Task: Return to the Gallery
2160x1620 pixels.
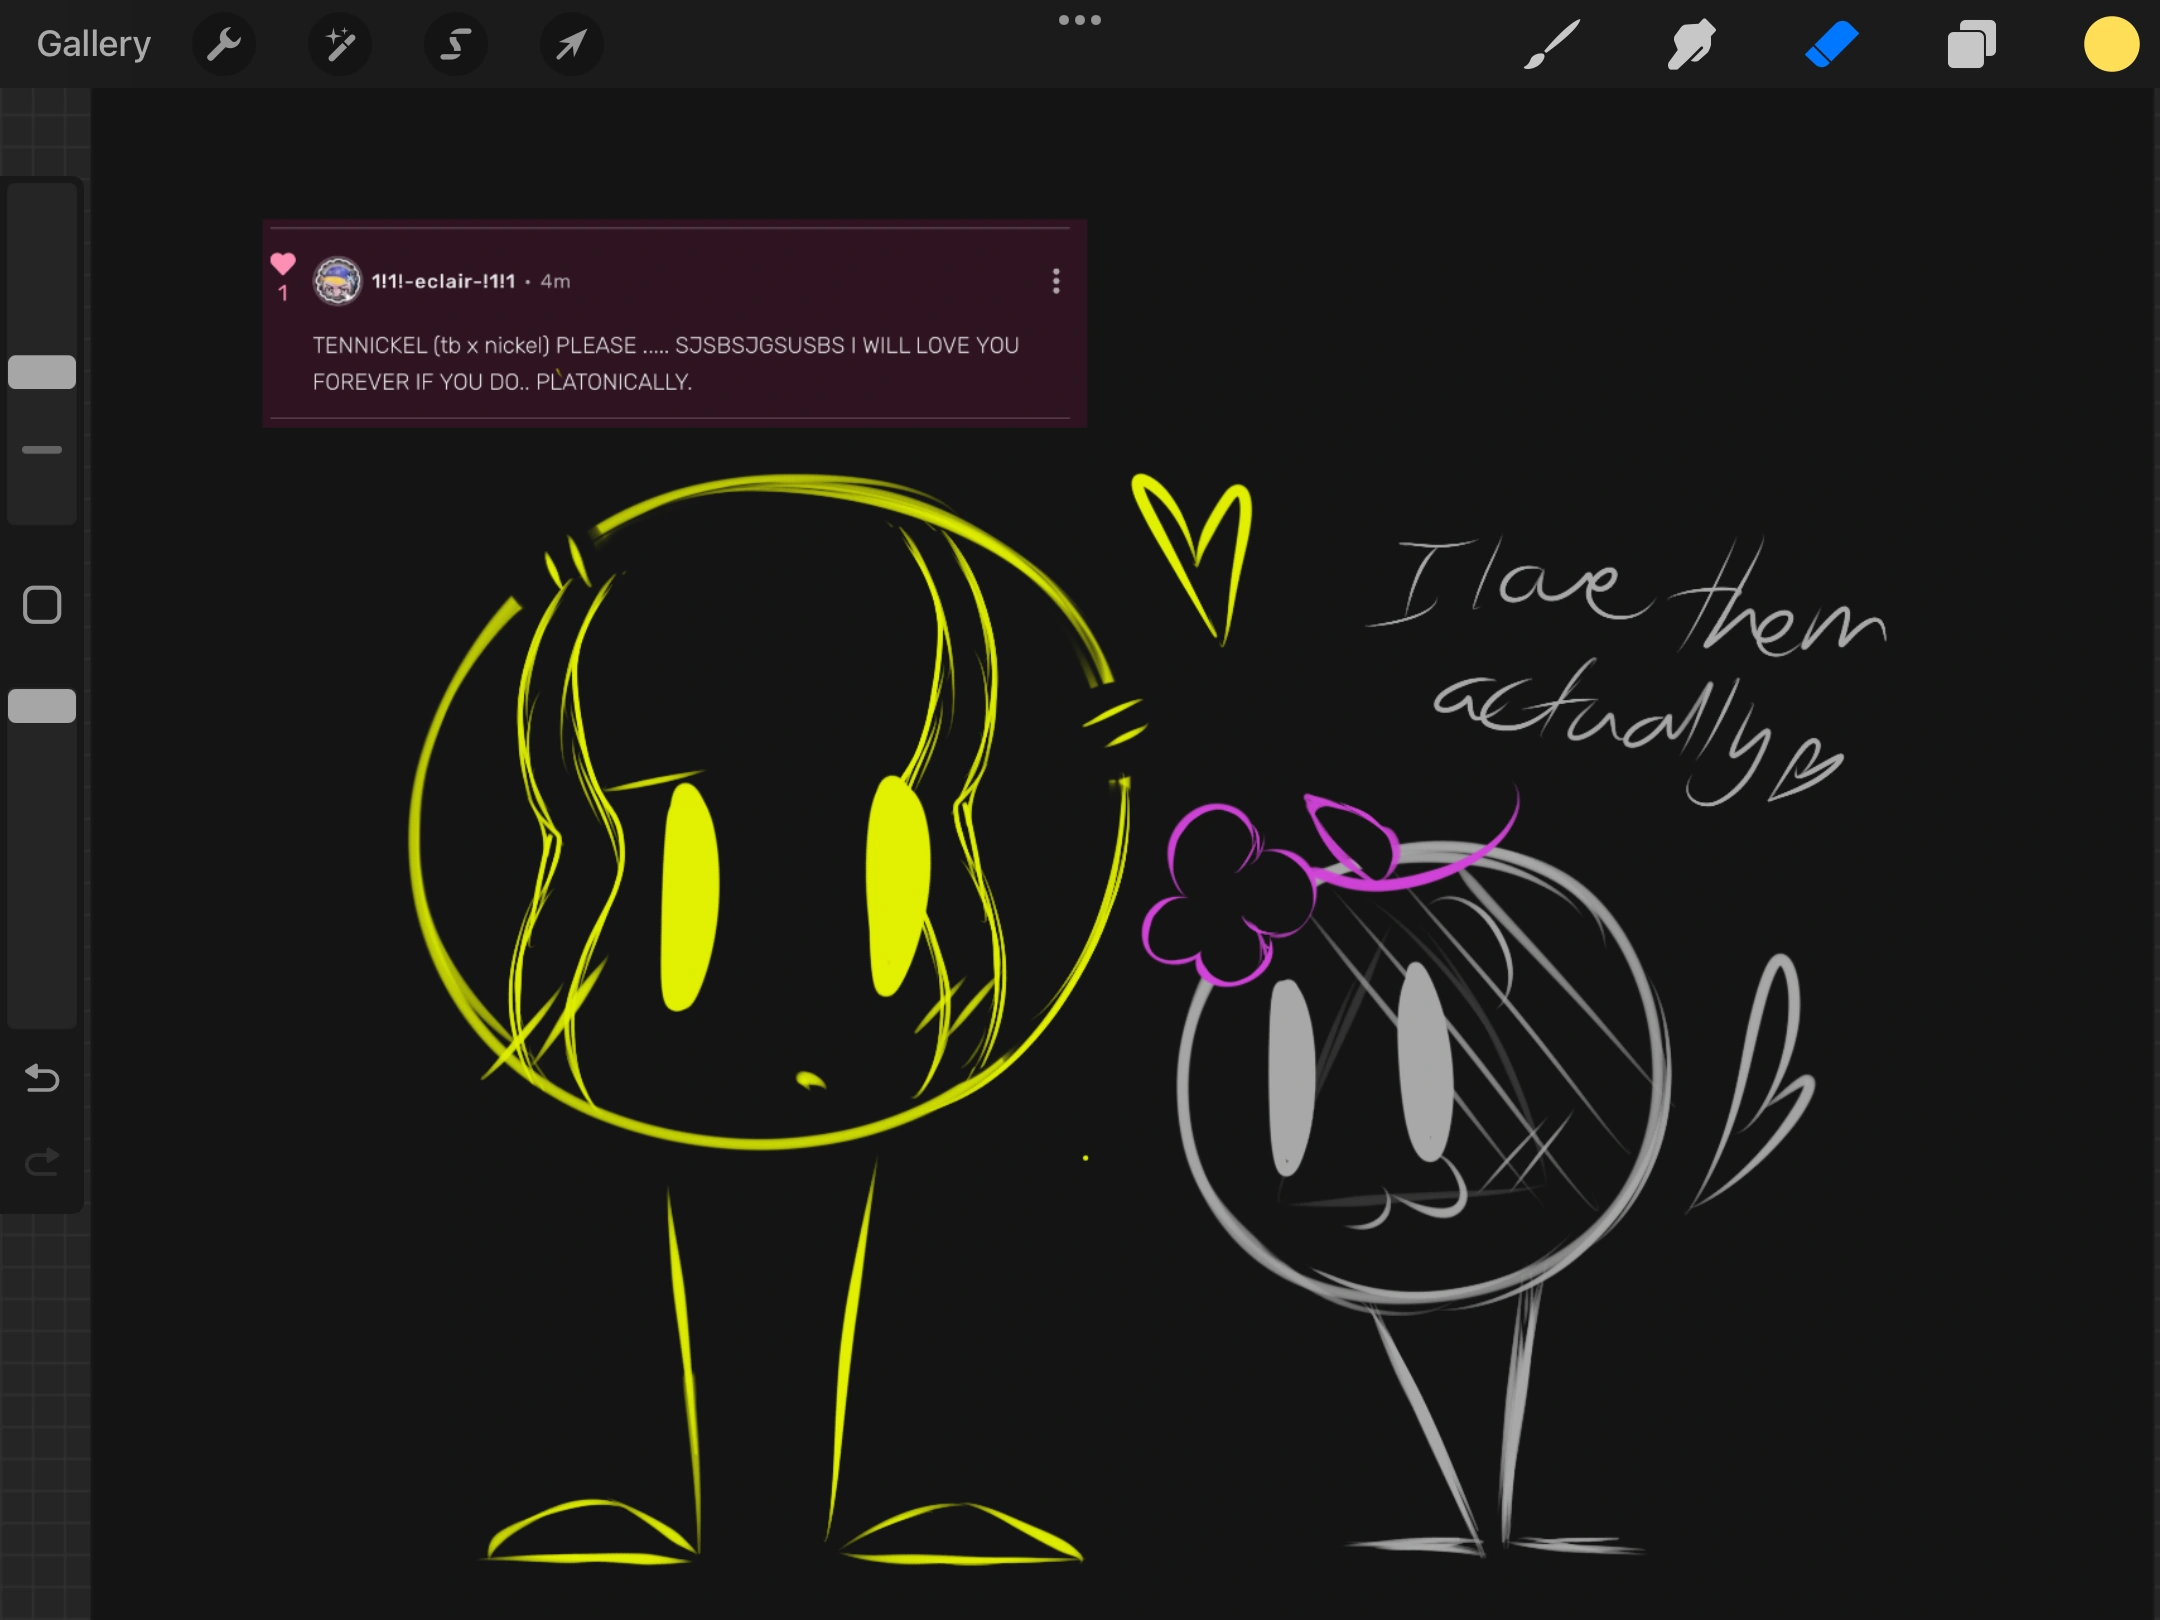Action: click(92, 42)
